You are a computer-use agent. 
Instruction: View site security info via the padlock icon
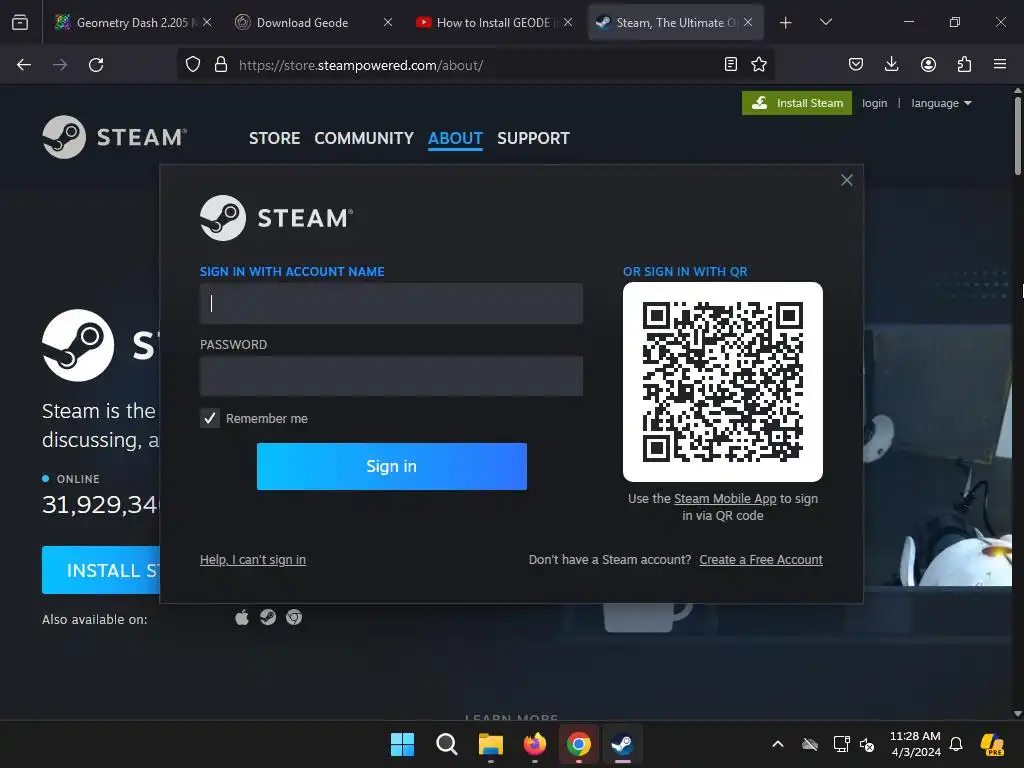click(221, 65)
